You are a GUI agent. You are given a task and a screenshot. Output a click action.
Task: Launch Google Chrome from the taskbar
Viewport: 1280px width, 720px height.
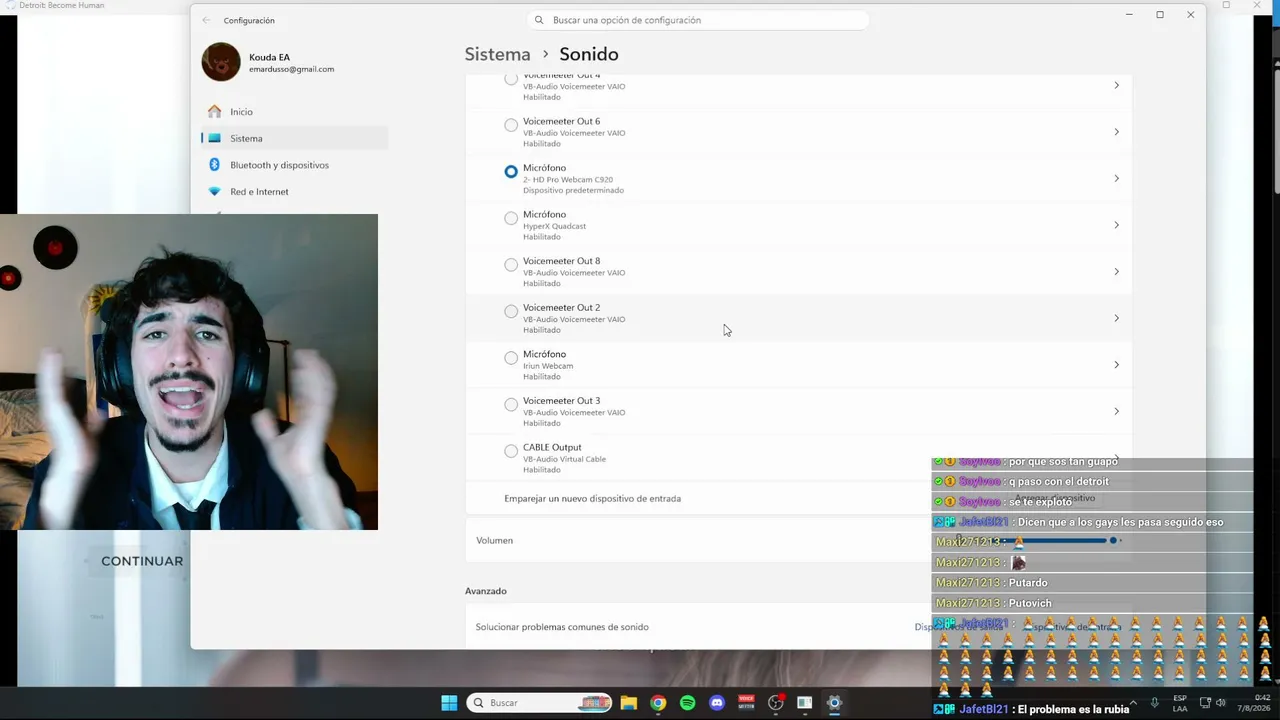tap(658, 703)
